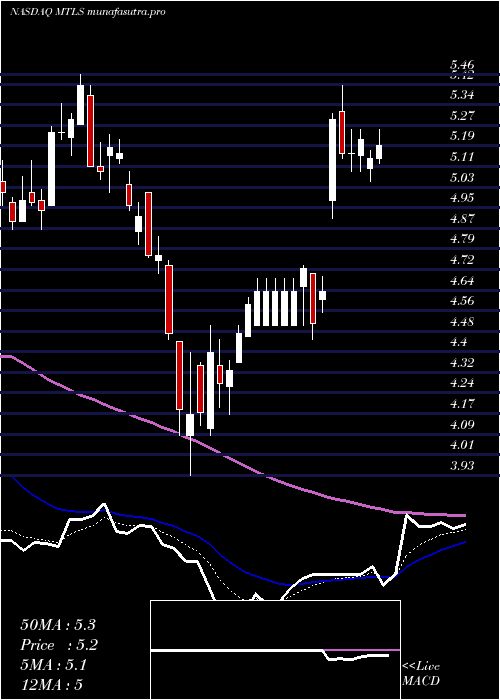Click the 4.24 price axis label

462,383
